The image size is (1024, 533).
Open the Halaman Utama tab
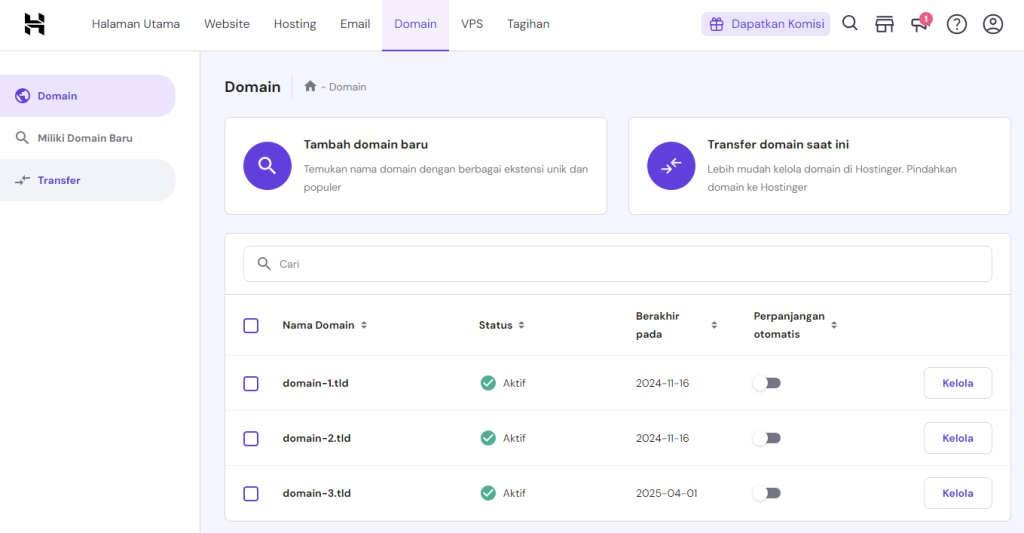(136, 24)
